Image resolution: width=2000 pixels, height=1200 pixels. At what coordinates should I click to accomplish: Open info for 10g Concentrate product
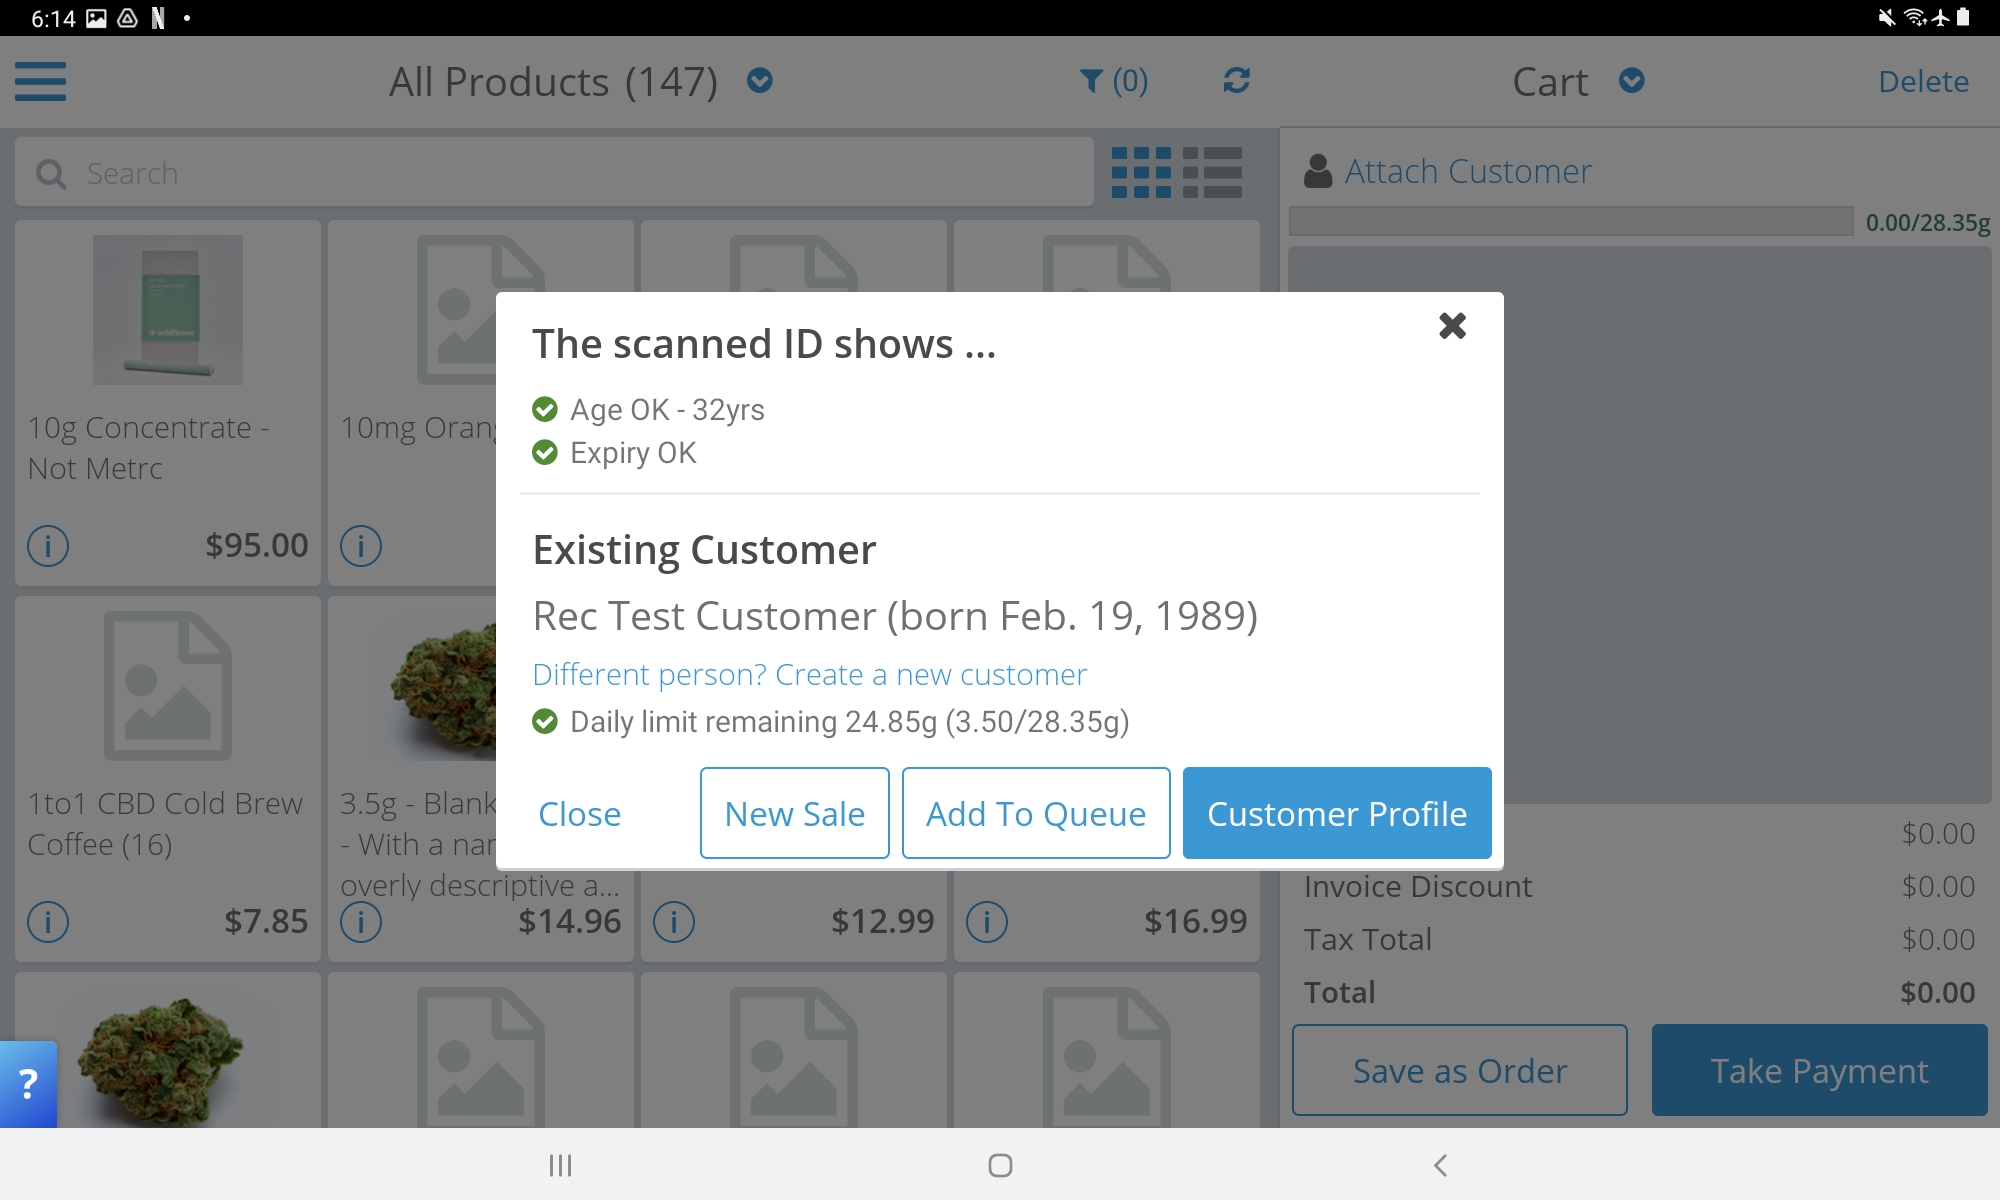(48, 546)
